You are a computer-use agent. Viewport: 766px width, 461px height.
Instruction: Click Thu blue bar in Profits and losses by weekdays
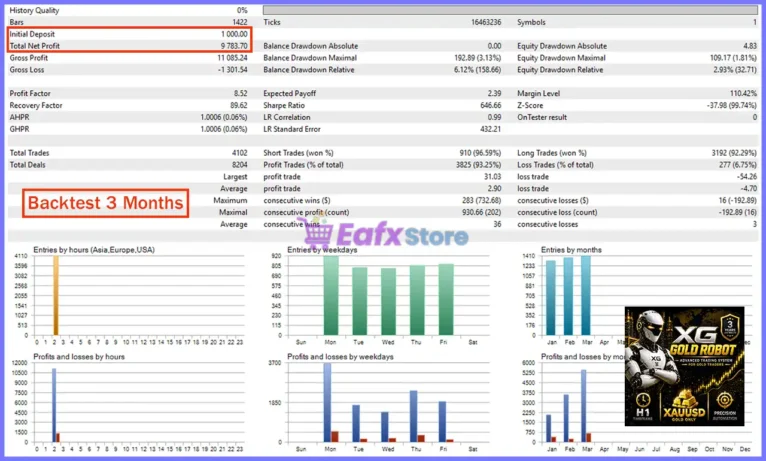(413, 416)
